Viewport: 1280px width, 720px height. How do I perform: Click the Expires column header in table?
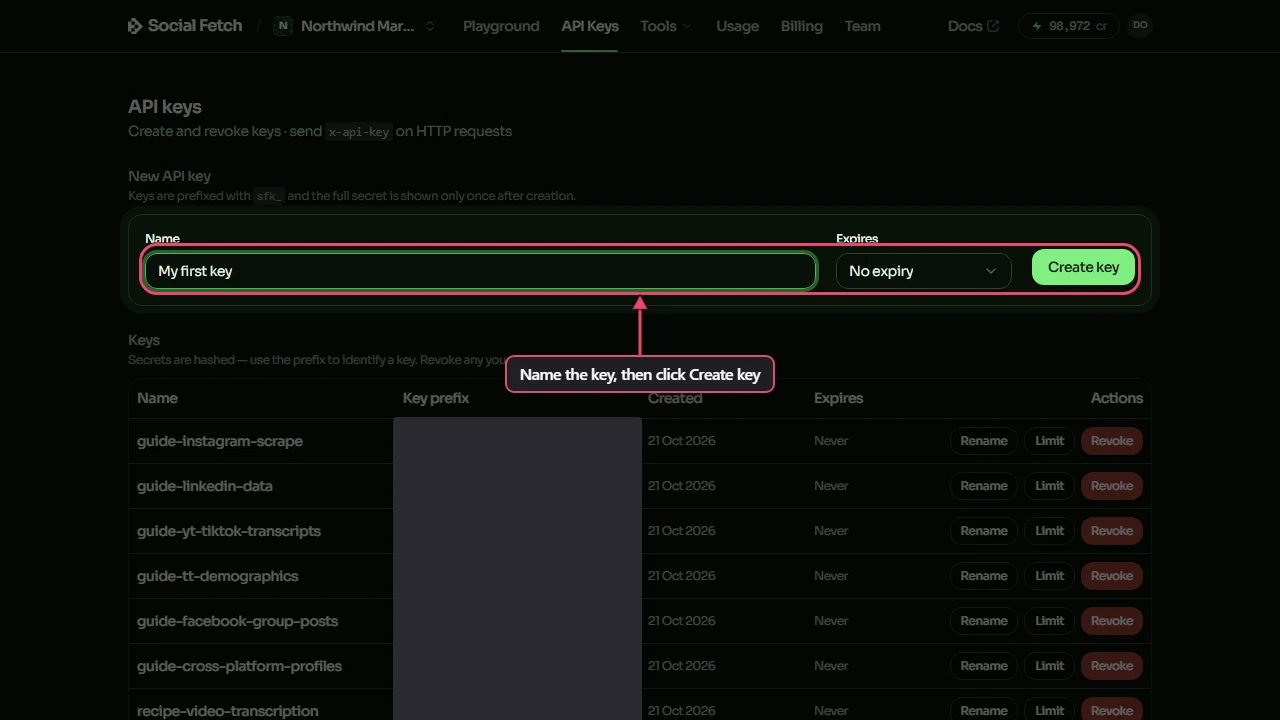click(x=838, y=398)
